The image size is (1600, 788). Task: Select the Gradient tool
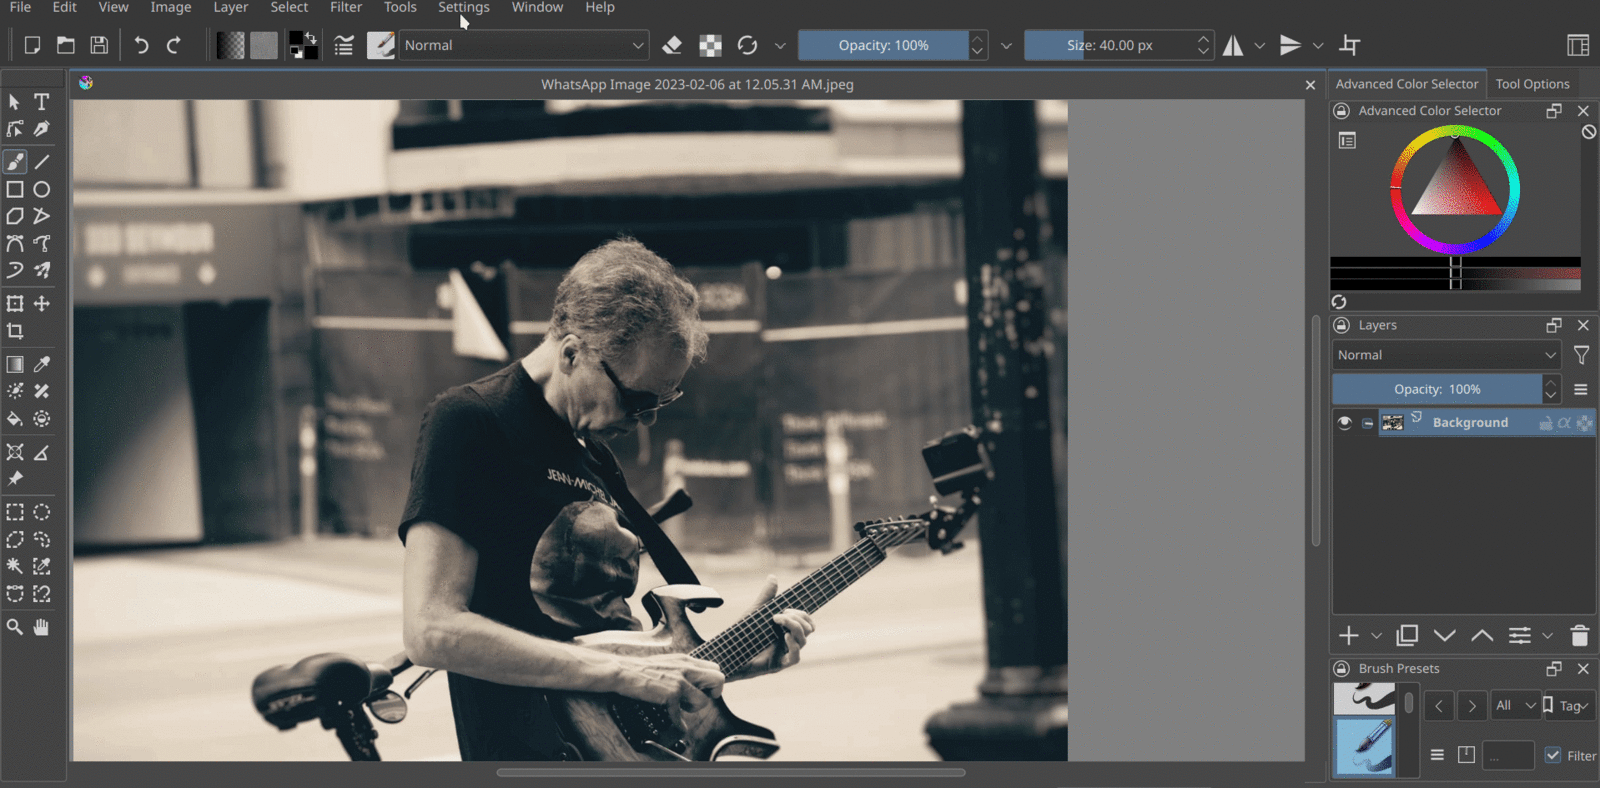(x=15, y=365)
